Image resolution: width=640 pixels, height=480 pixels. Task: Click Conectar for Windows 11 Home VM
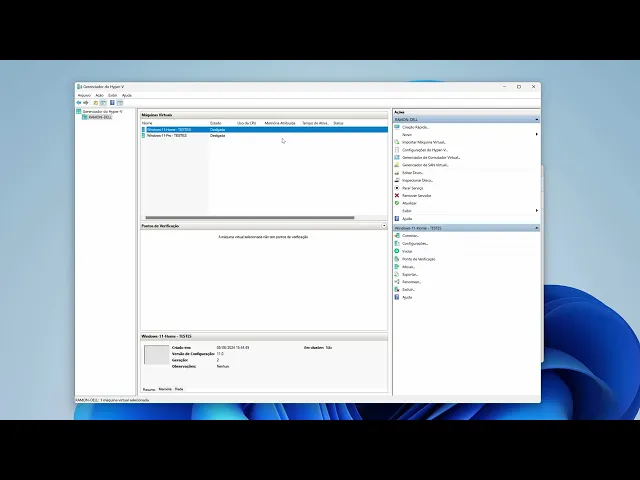pos(410,236)
